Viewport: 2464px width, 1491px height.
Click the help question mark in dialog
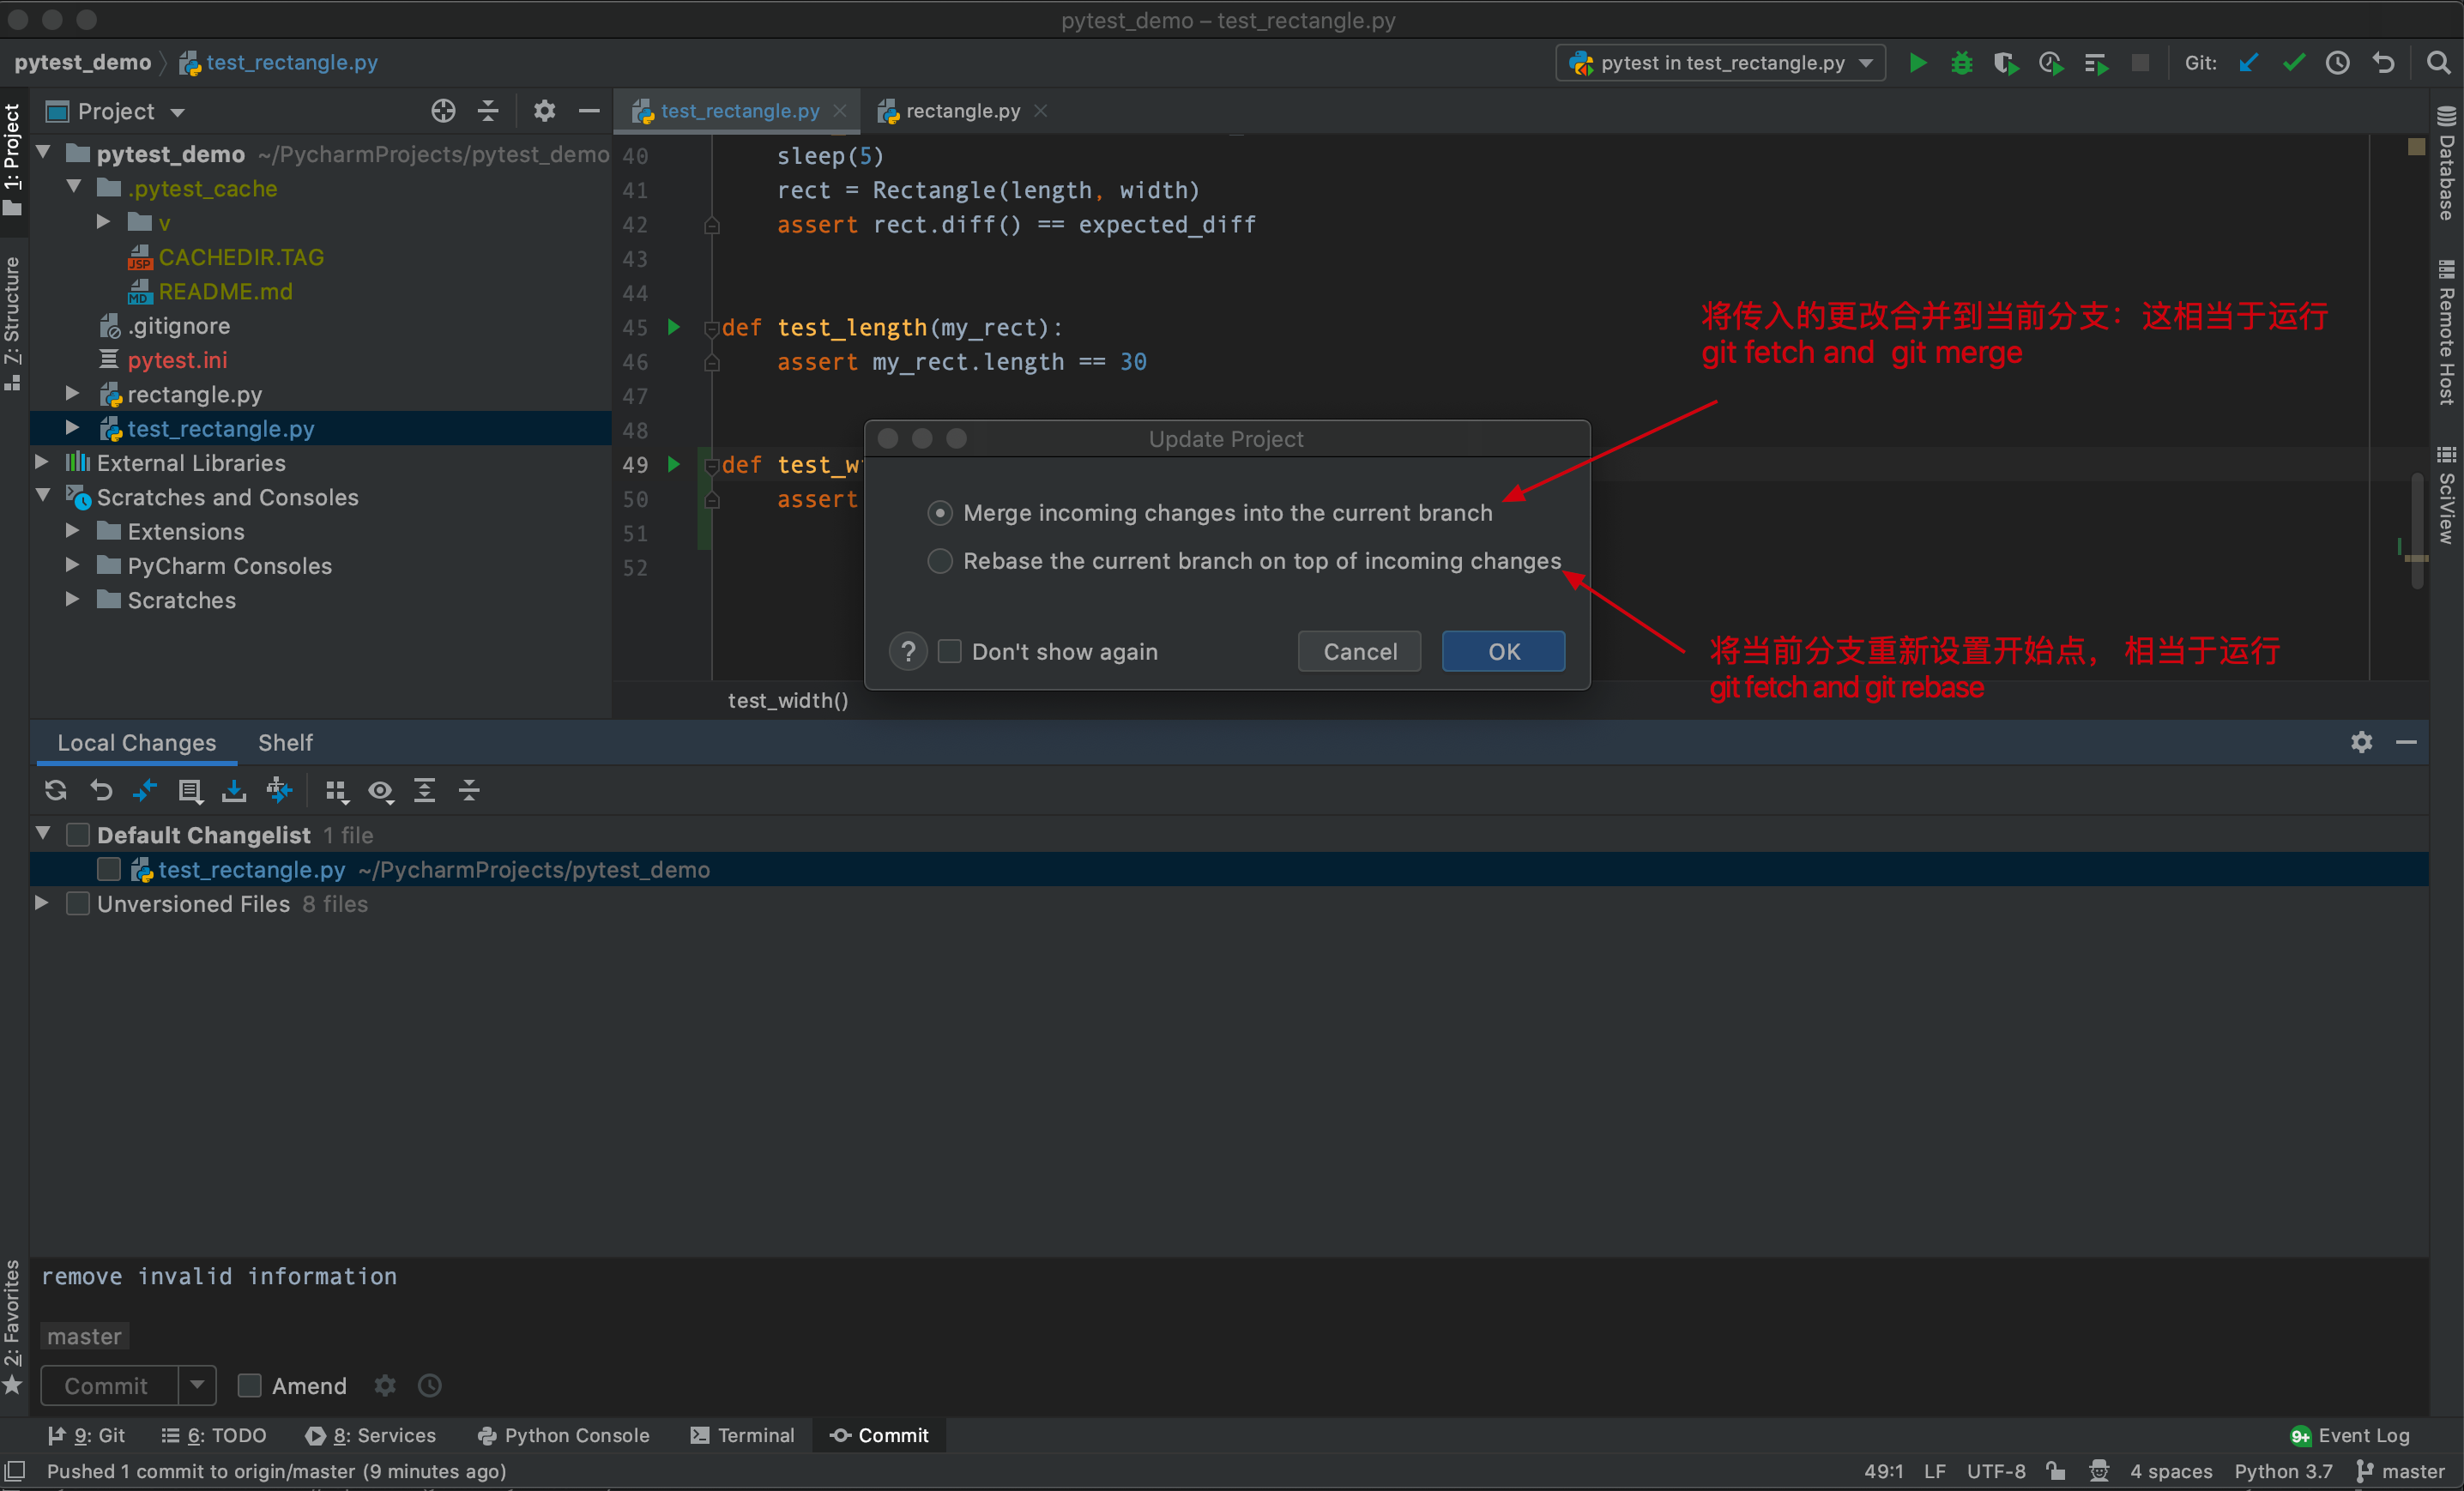pyautogui.click(x=908, y=652)
